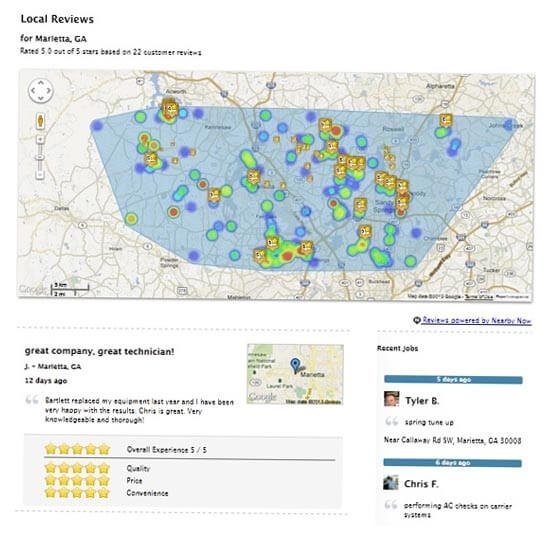The width and height of the screenshot is (556, 548).
Task: Click the 'Norcross' map label
Action: pos(494,198)
